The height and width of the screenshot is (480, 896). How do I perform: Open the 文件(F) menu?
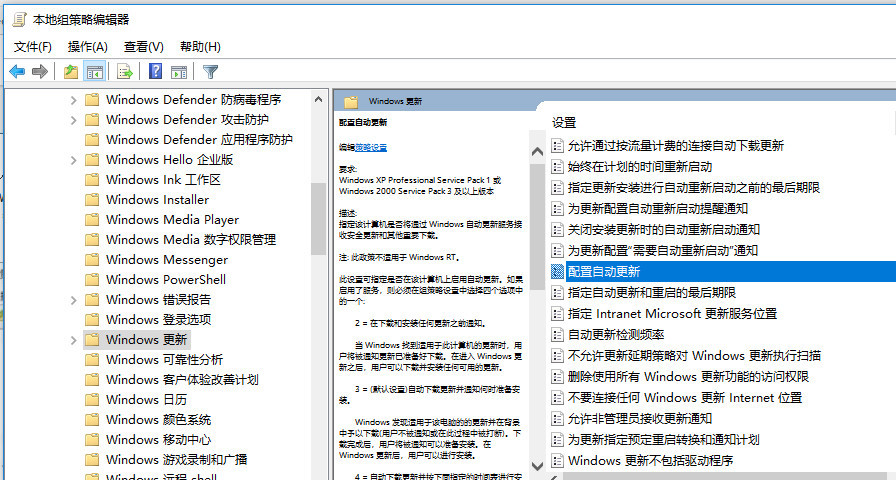coord(33,47)
